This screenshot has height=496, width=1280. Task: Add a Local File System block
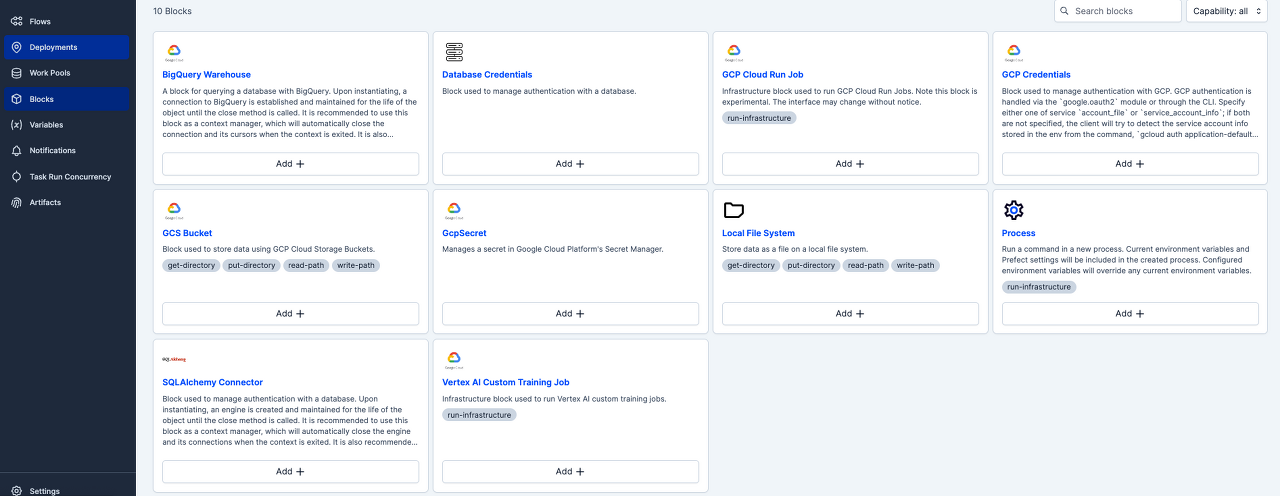[x=850, y=314]
